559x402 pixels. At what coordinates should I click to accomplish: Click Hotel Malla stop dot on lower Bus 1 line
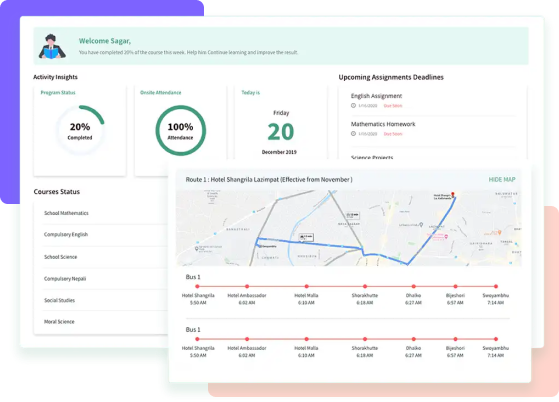pyautogui.click(x=306, y=339)
